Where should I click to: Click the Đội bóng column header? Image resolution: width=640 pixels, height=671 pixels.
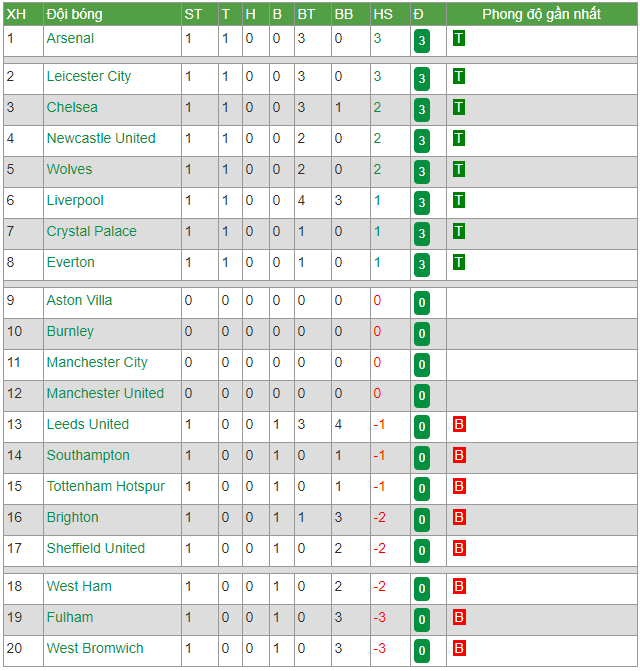coord(74,15)
